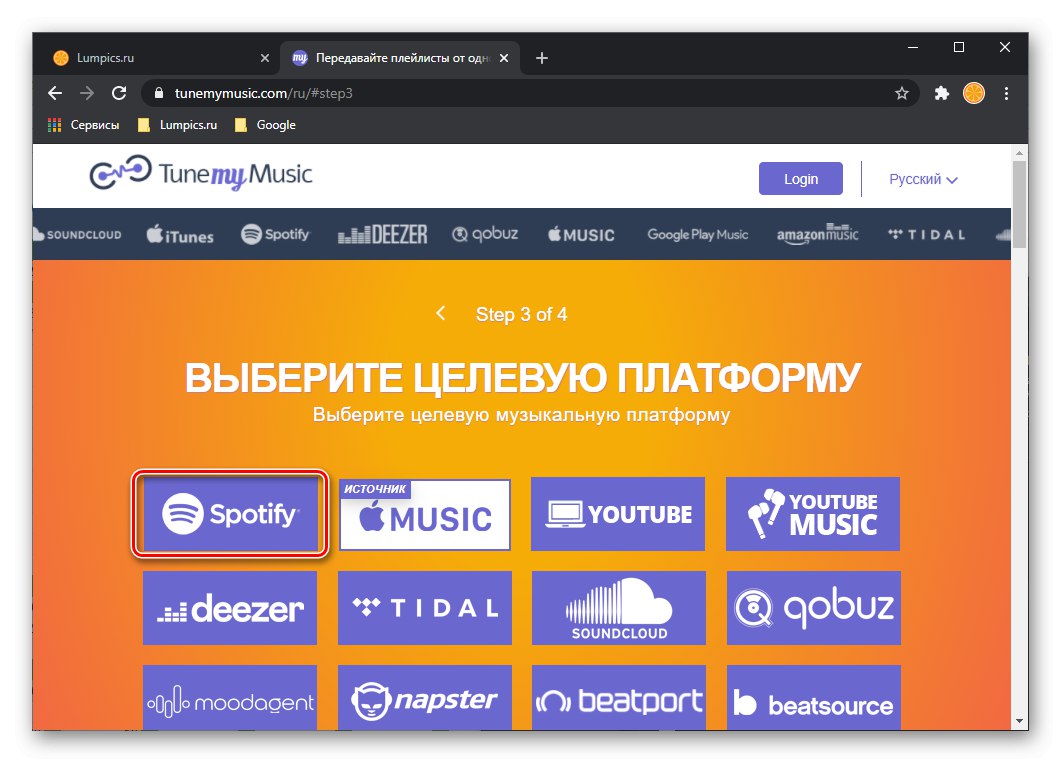Open the Chrome profile avatar
The width and height of the screenshot is (1061, 763).
974,93
